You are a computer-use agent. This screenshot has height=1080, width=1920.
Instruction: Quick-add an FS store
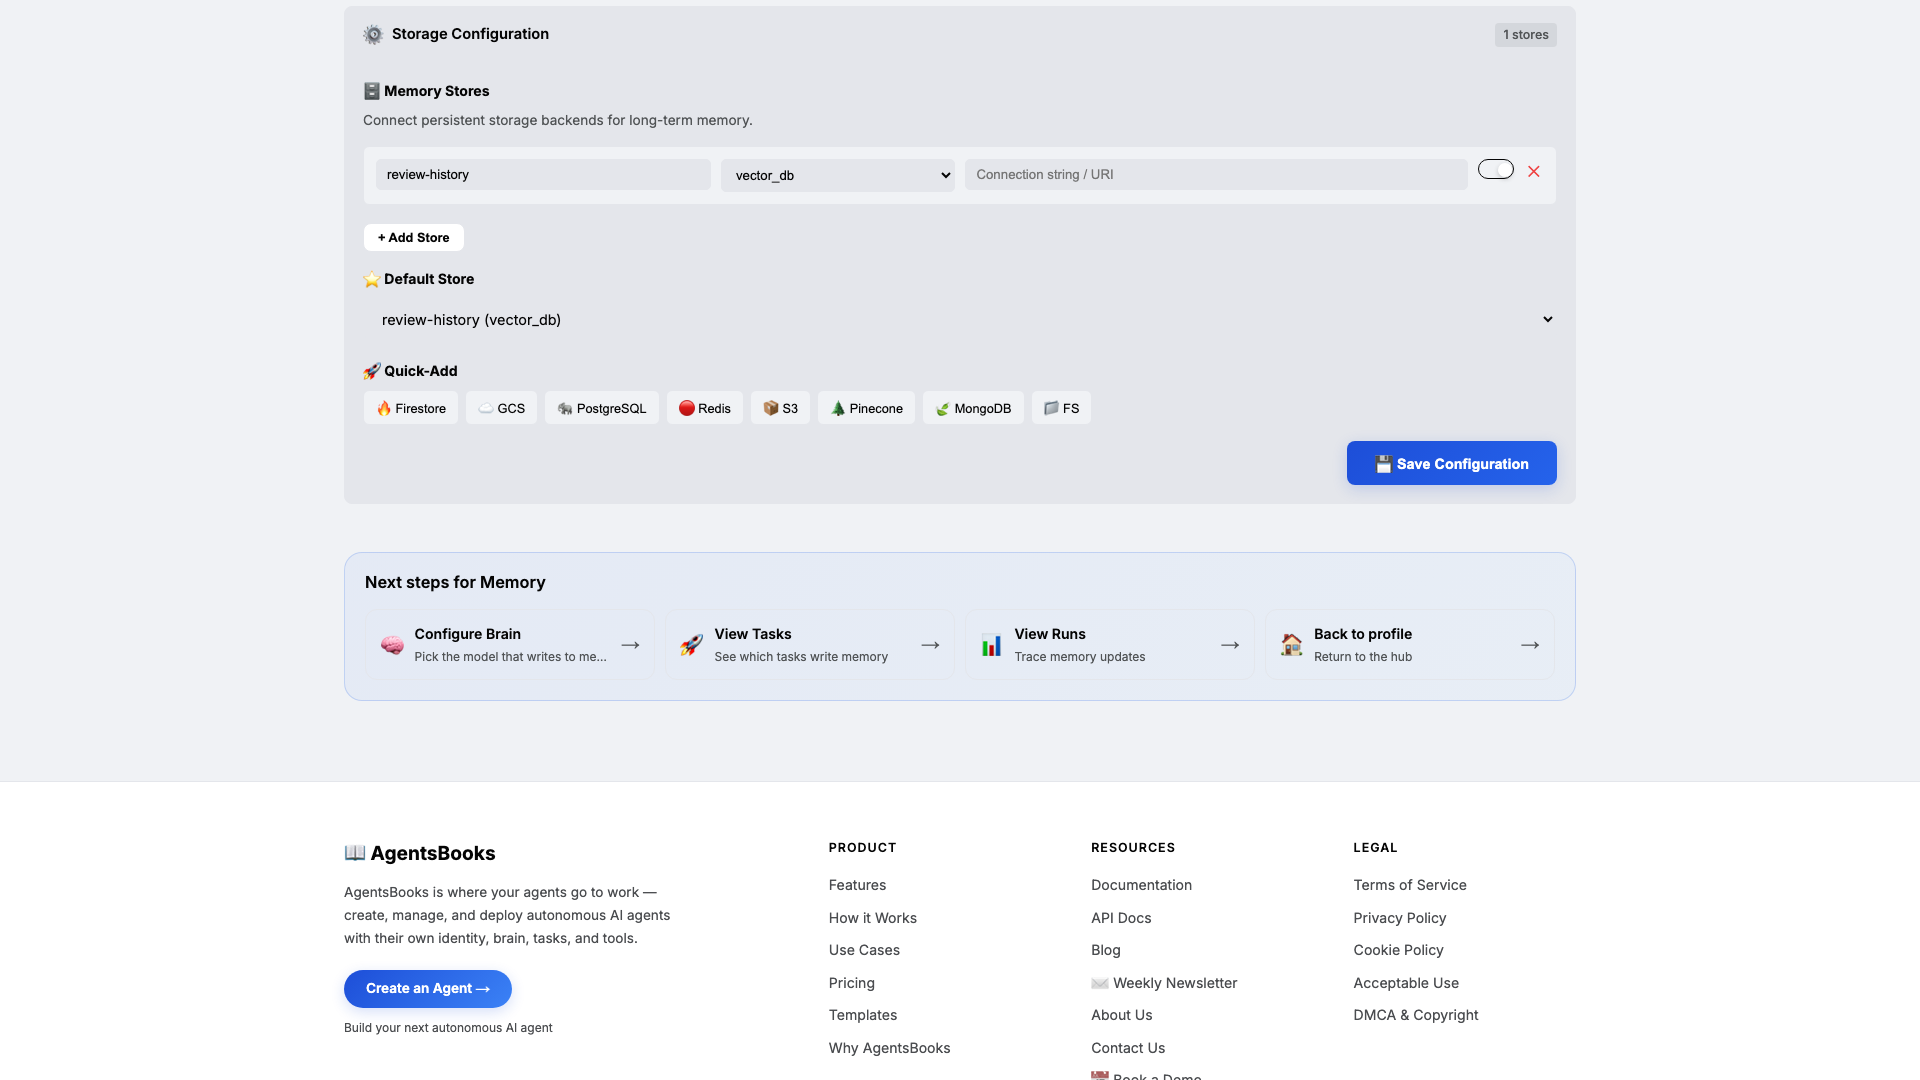(1061, 408)
